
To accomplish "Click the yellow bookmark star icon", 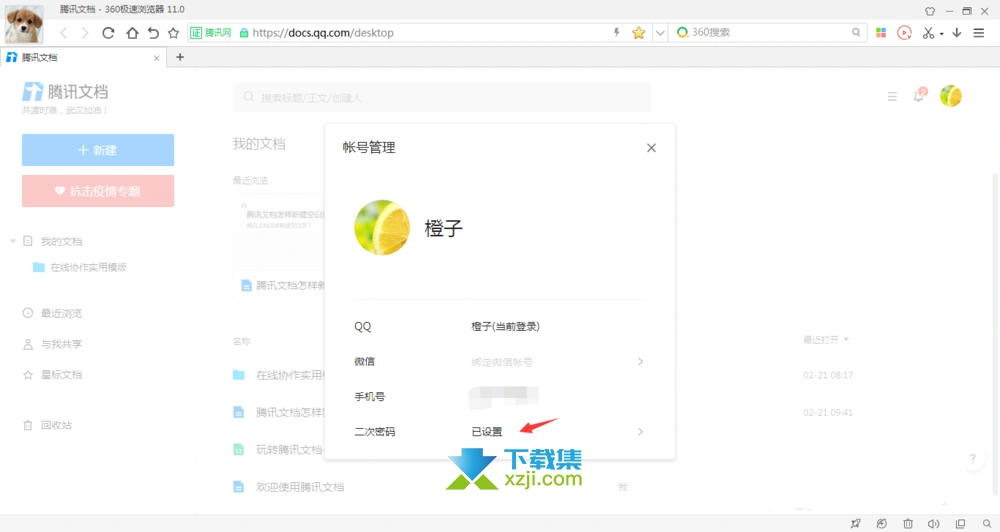I will [638, 33].
